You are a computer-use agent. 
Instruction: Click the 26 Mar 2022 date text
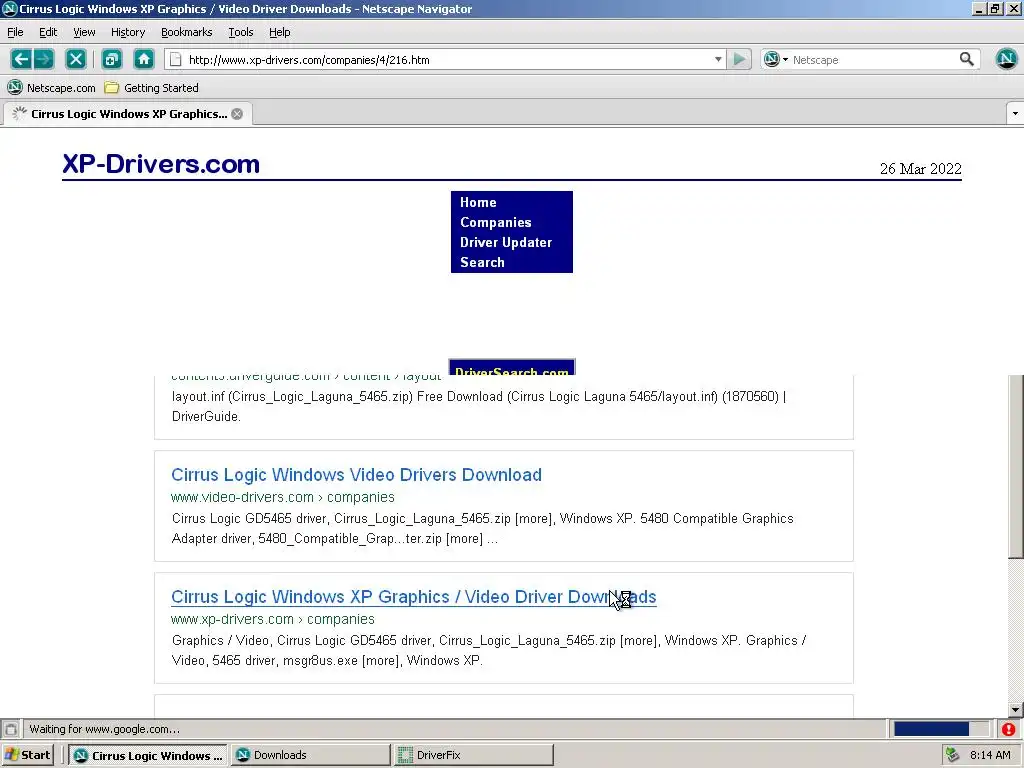920,168
